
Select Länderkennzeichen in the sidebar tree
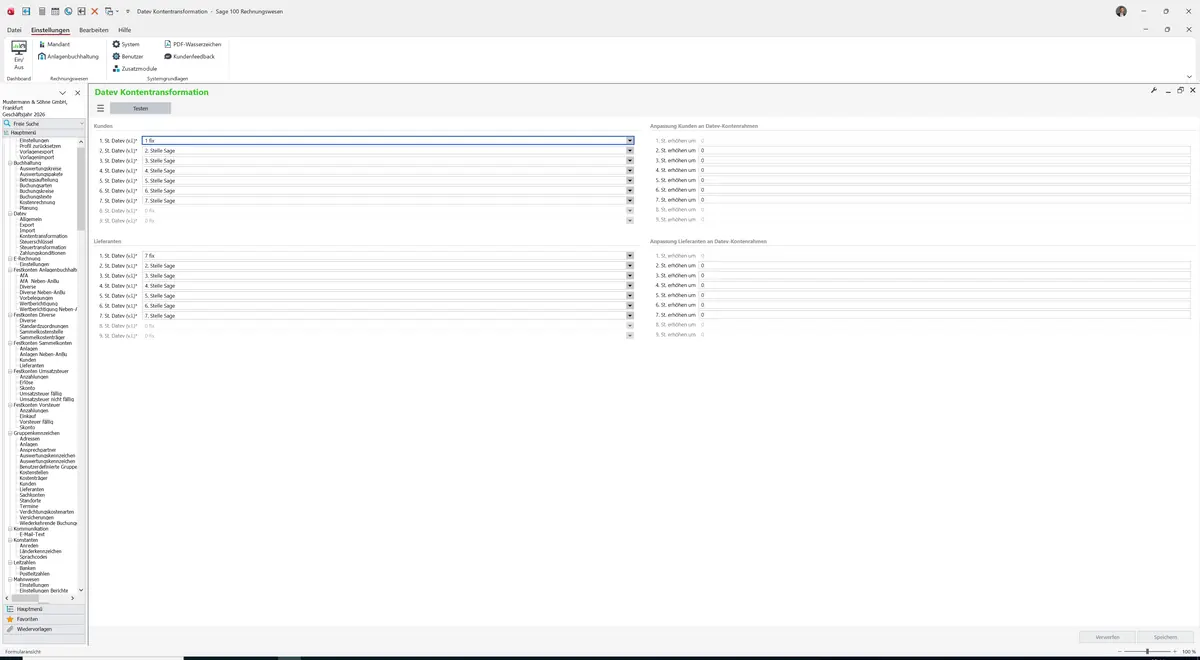coord(40,551)
